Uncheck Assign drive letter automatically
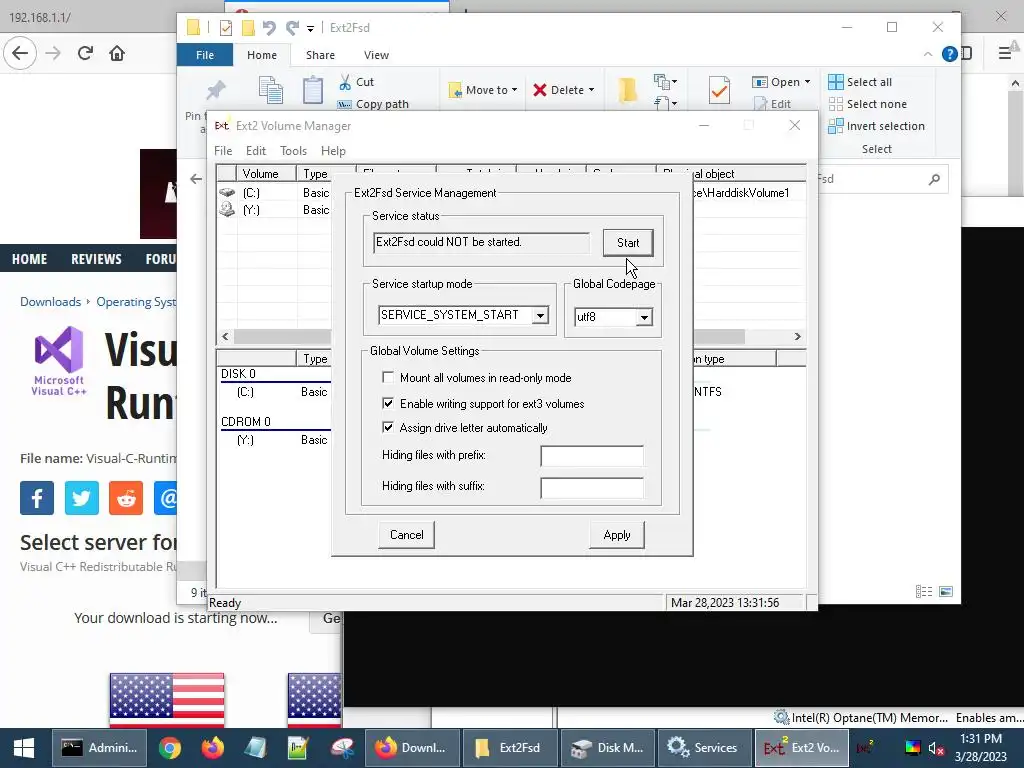Image resolution: width=1024 pixels, height=768 pixels. 388,428
